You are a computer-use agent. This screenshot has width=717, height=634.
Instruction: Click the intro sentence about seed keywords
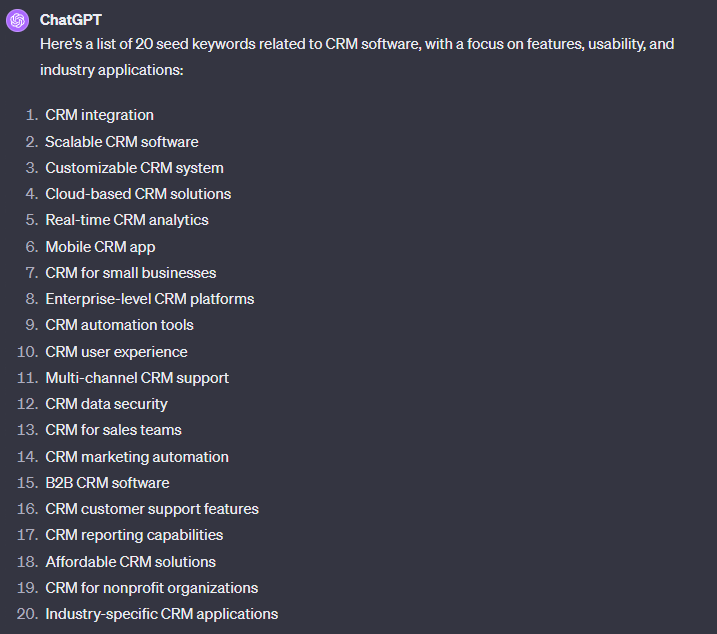357,57
